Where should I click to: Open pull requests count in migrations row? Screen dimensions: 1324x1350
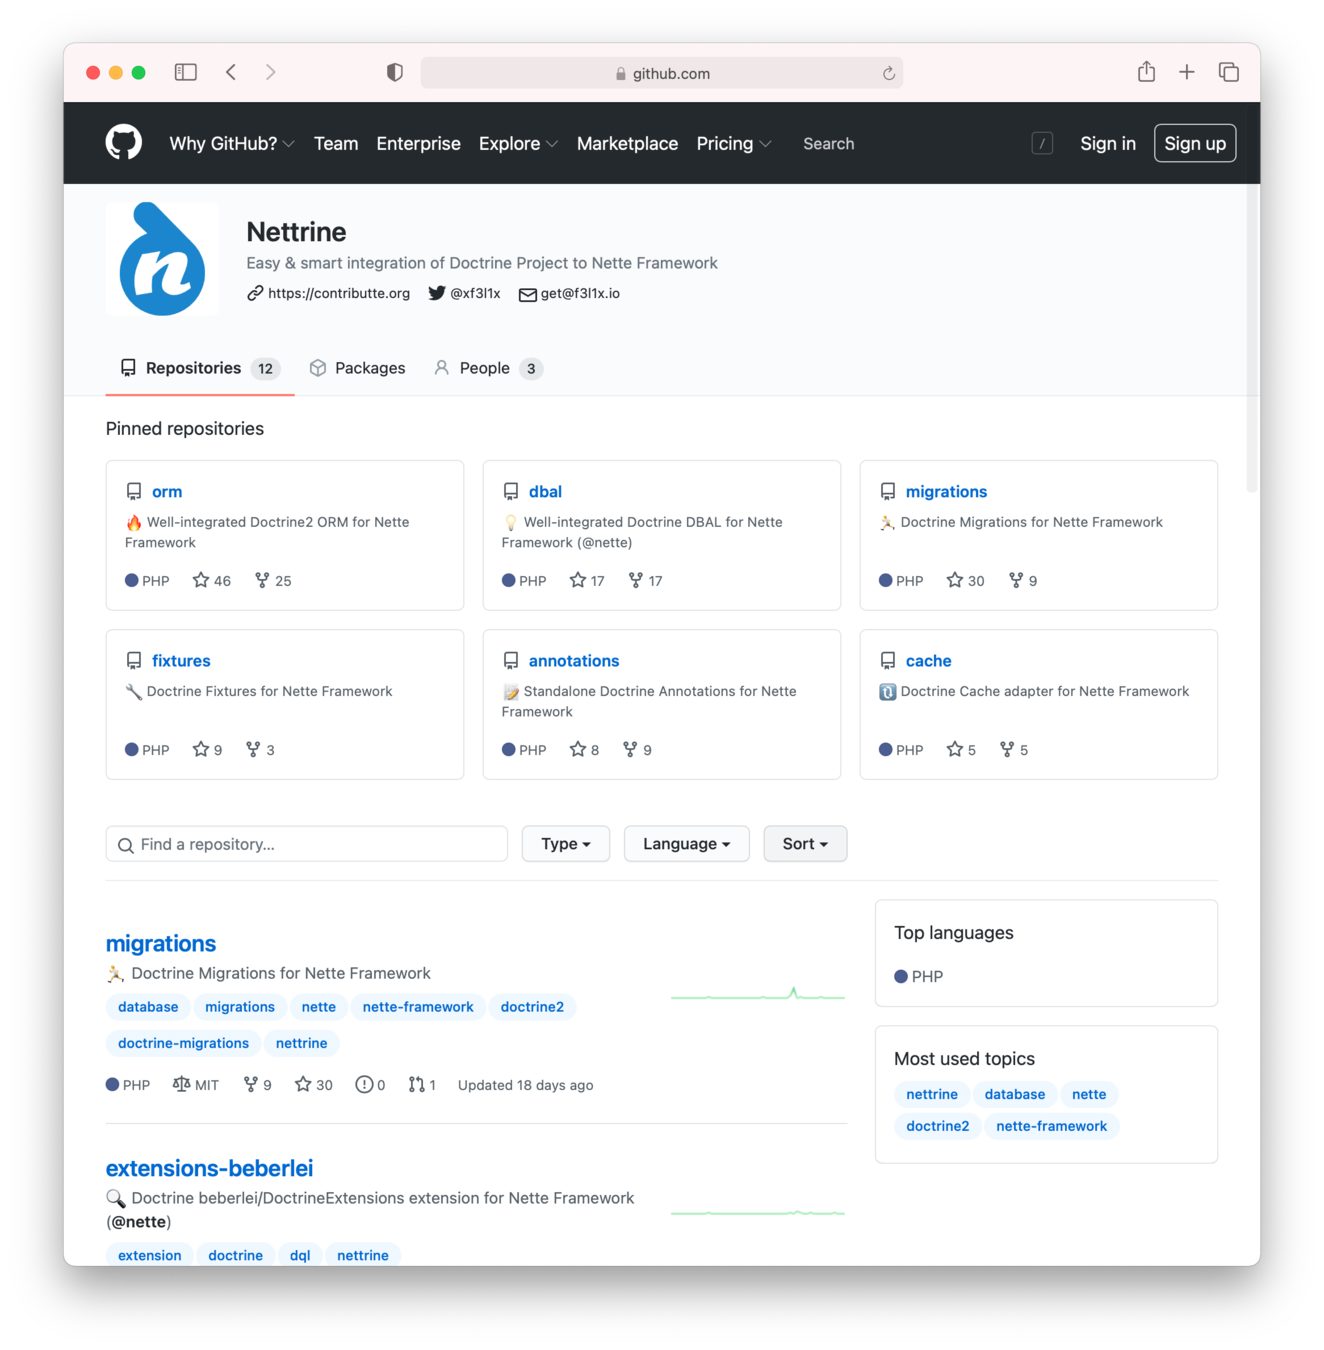(x=422, y=1085)
